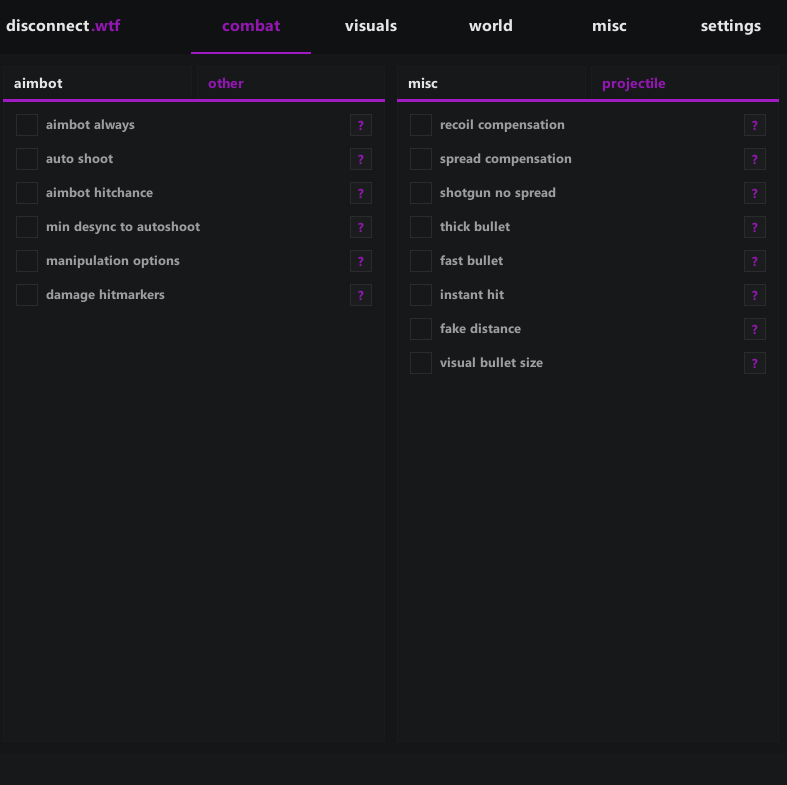
Task: Open help for recoil compensation
Action: (755, 125)
